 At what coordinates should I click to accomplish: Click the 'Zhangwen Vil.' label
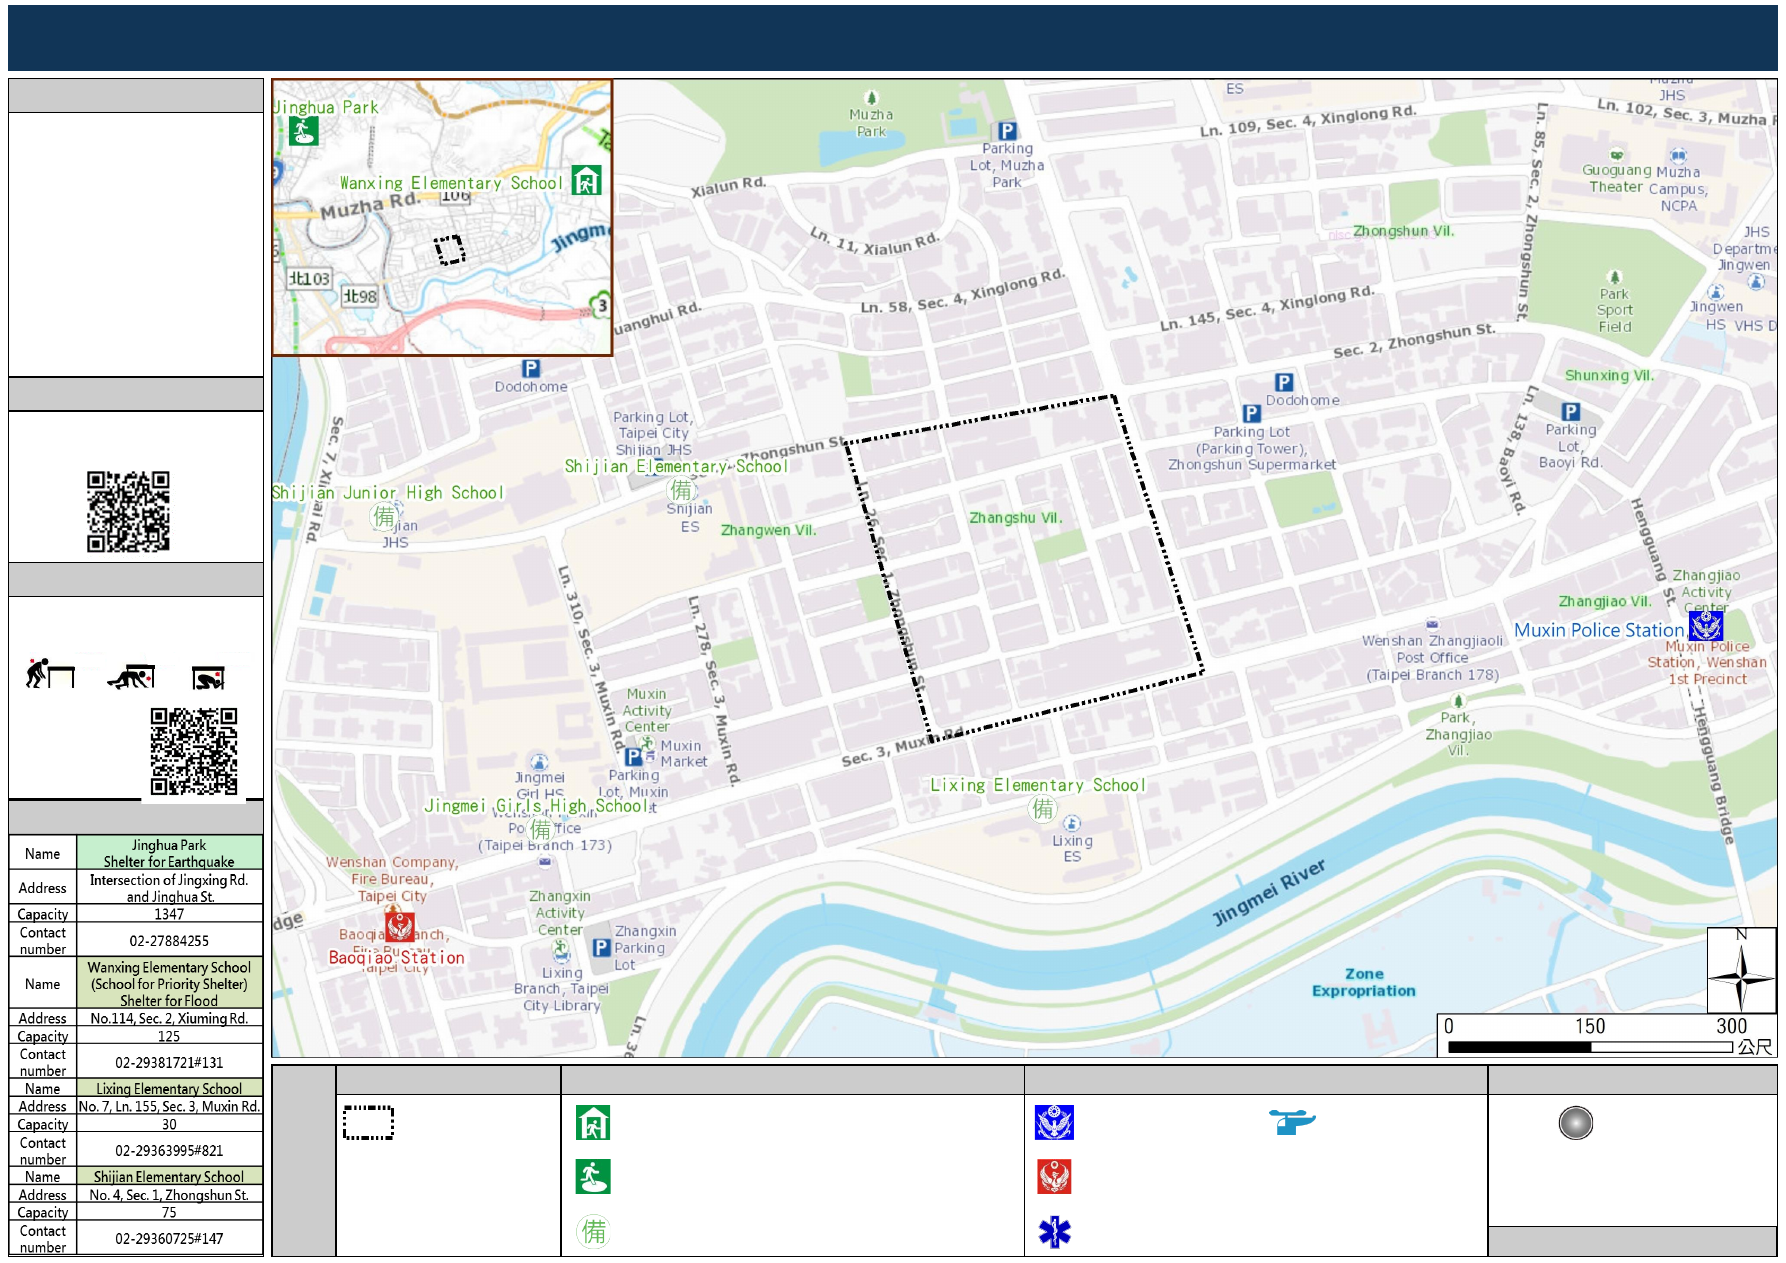point(768,530)
